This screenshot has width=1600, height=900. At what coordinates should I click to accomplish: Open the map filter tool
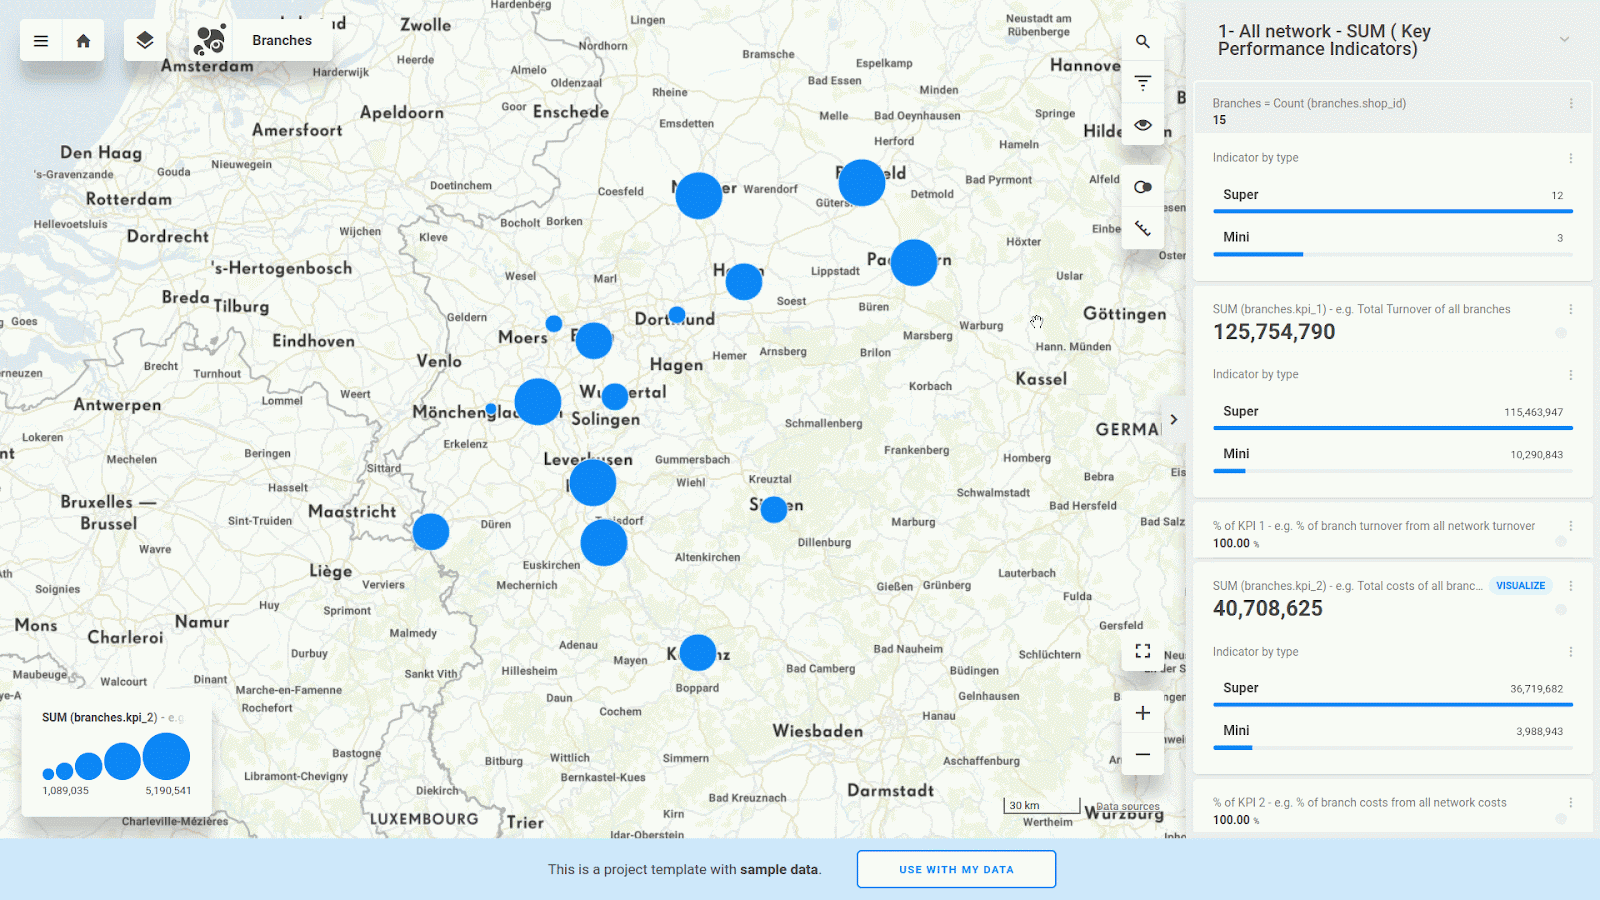[1143, 83]
